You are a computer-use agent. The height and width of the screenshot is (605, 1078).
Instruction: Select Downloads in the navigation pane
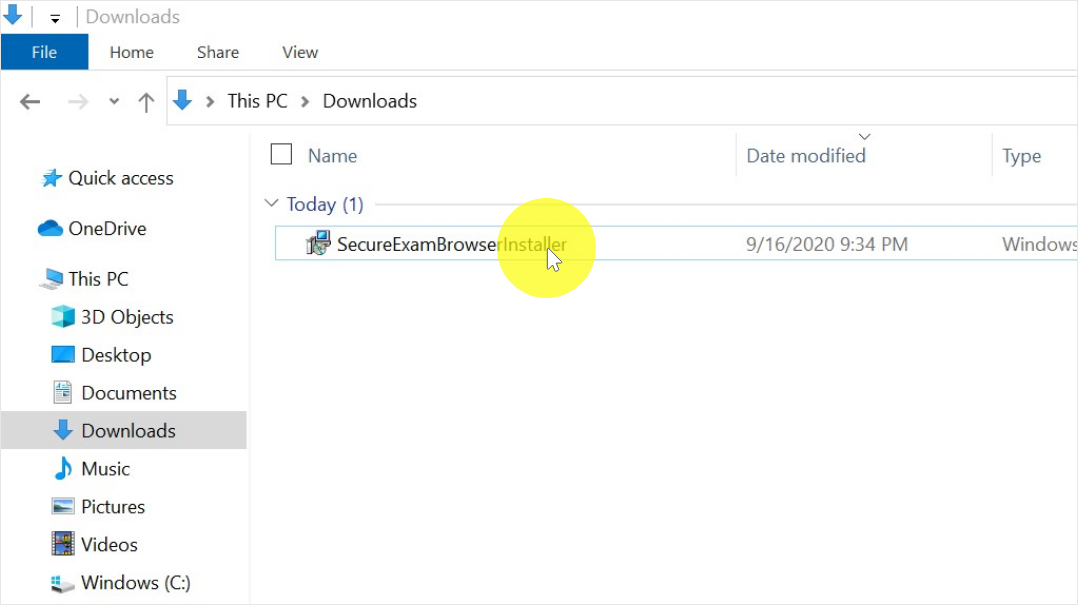(x=129, y=430)
